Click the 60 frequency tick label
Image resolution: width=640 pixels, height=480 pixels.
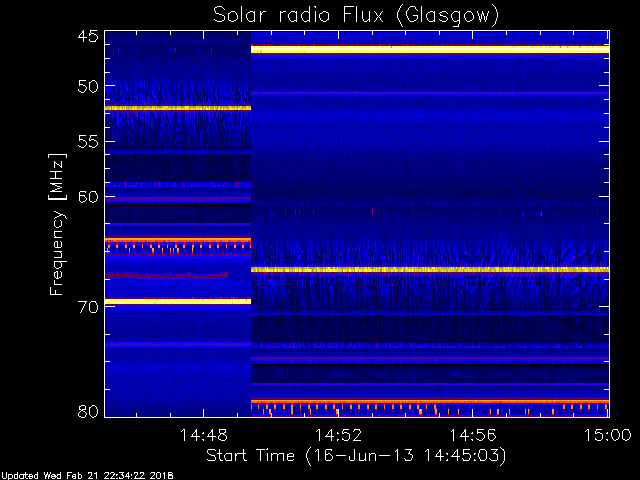point(88,197)
